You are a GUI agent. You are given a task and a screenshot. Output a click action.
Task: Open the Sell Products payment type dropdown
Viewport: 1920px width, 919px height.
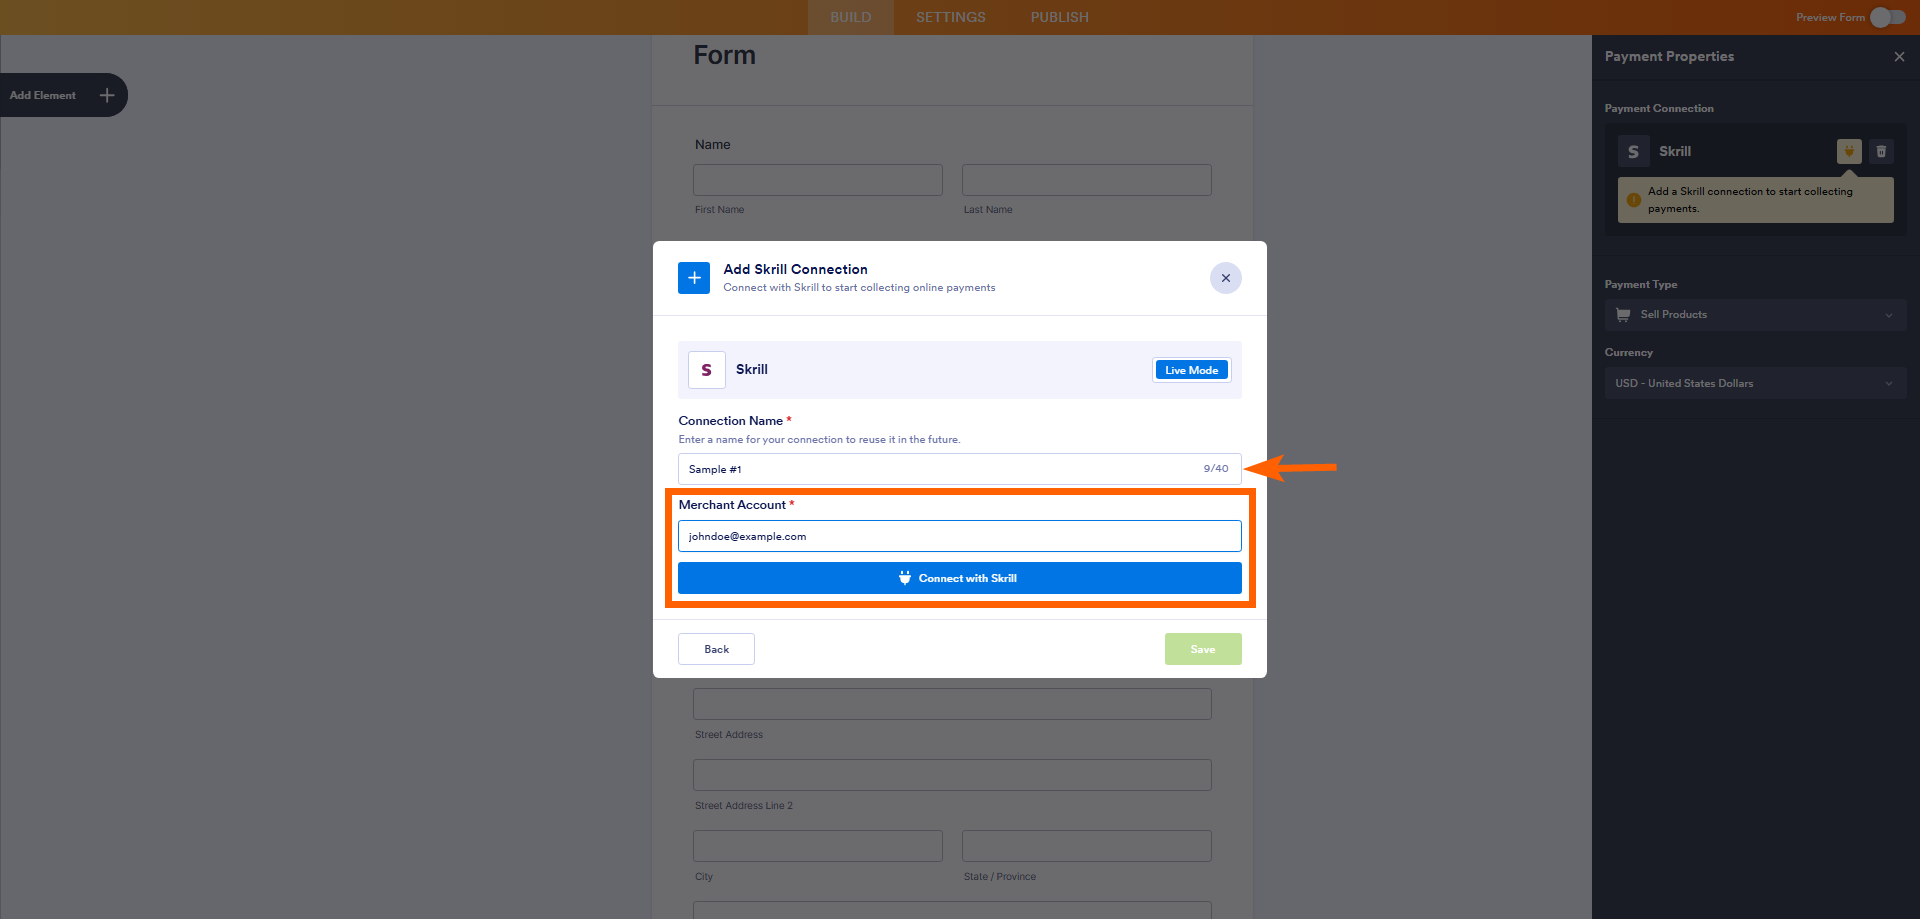(x=1755, y=314)
